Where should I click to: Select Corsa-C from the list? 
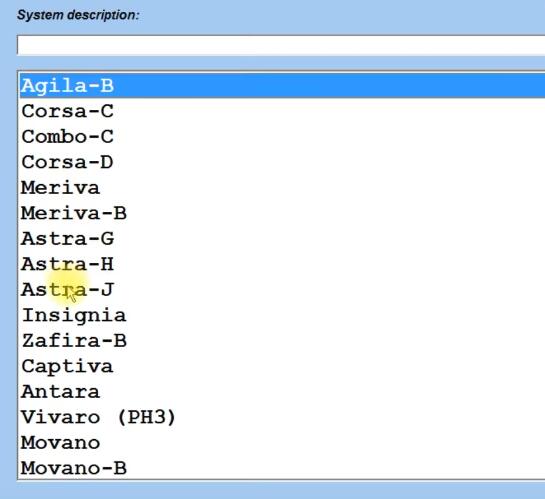click(x=67, y=111)
